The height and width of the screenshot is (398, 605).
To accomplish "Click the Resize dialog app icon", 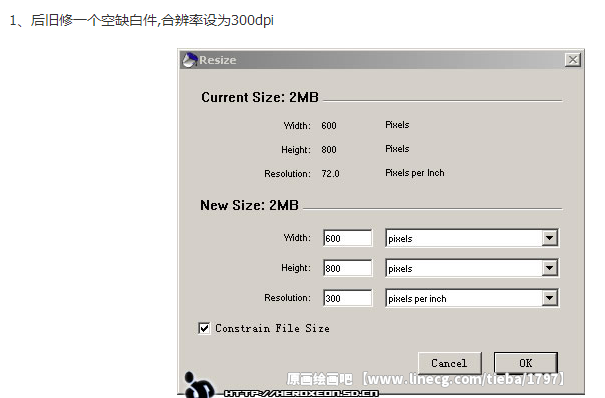I will (190, 60).
